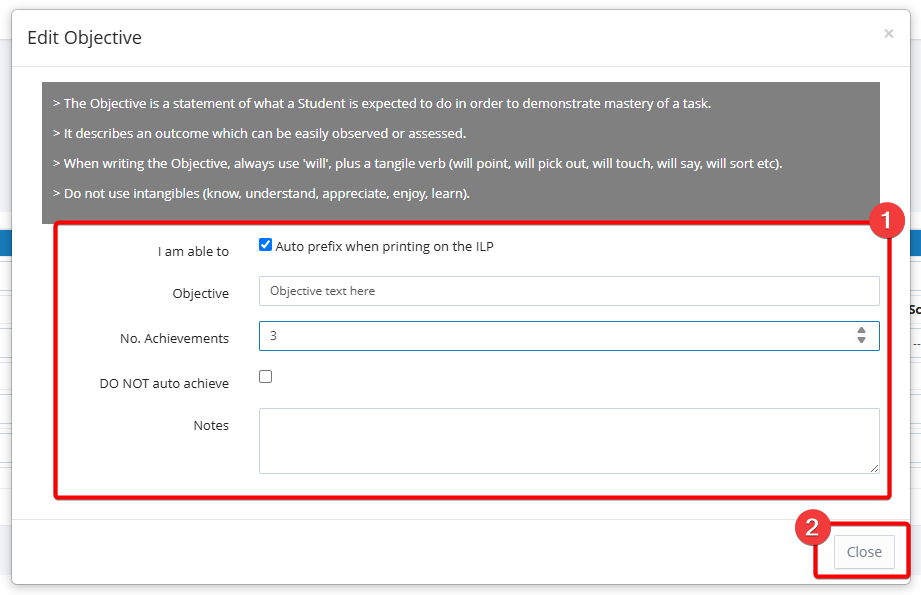Focus the Objective text field
This screenshot has width=921, height=595.
[x=568, y=291]
